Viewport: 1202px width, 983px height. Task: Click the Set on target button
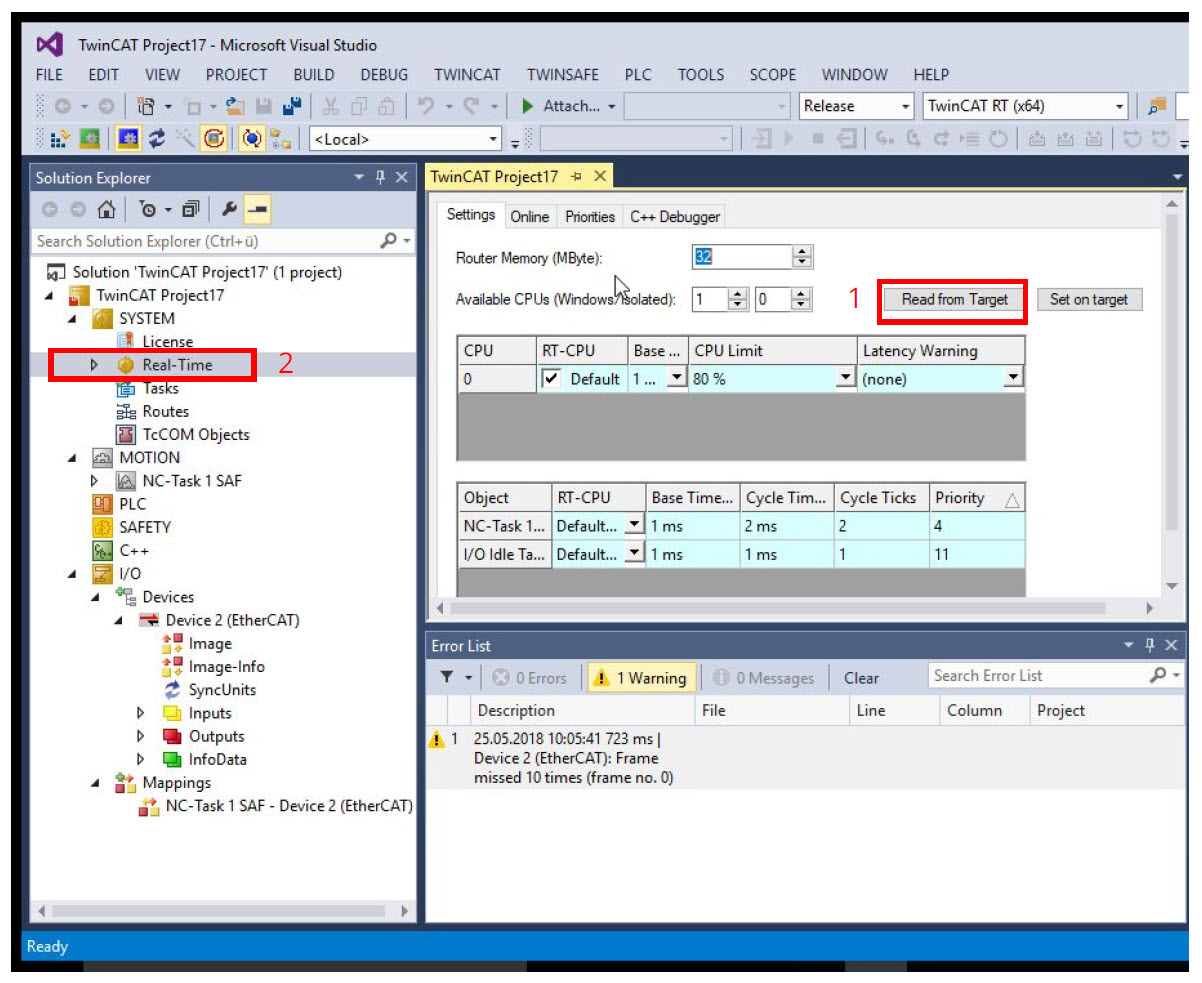[x=1088, y=299]
